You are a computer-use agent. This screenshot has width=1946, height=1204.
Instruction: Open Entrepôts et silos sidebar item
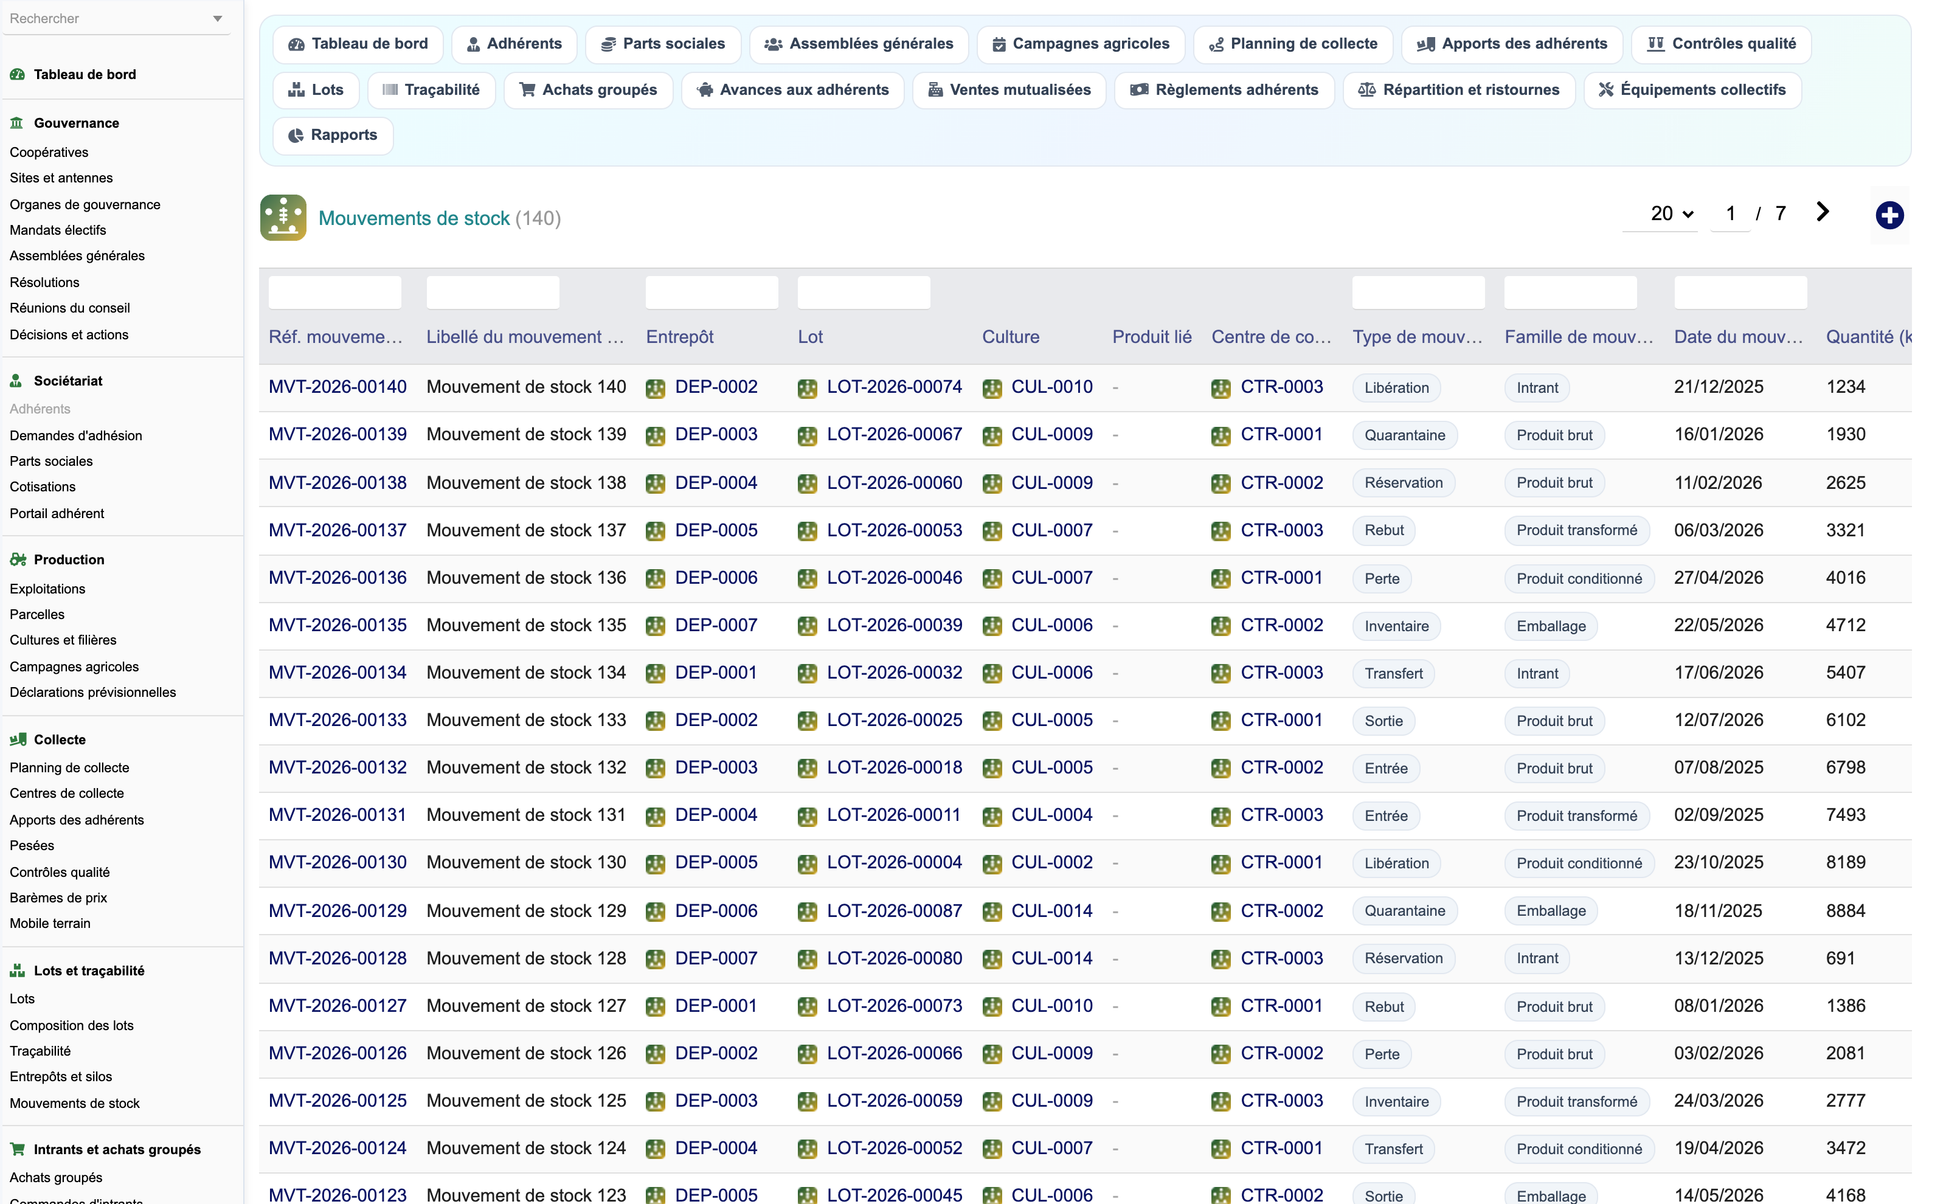tap(61, 1077)
